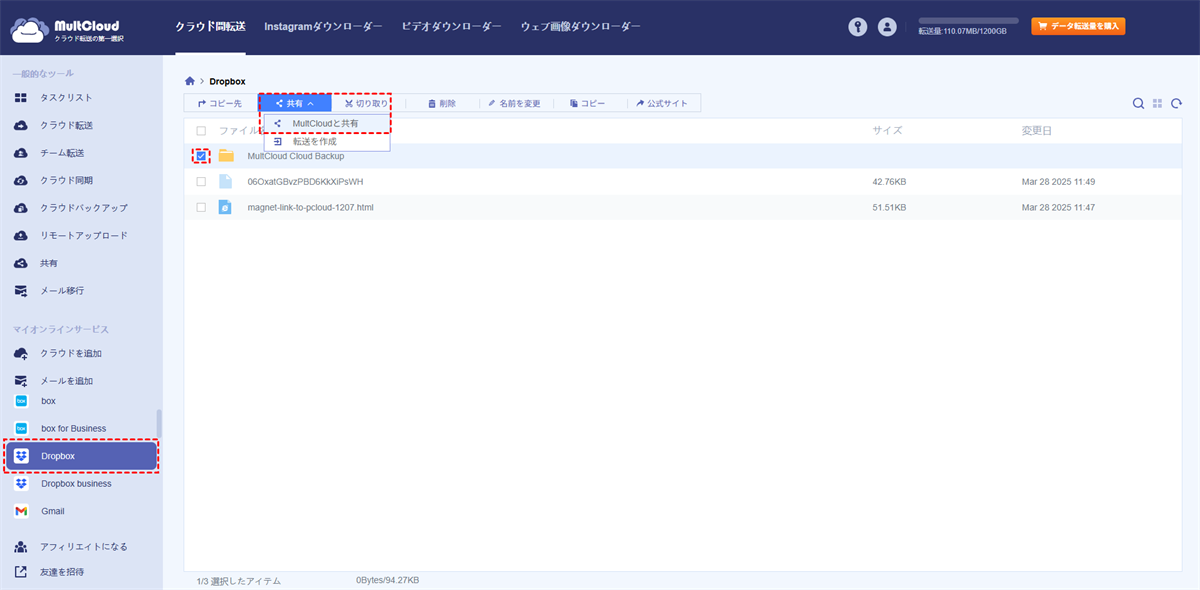This screenshot has width=1200, height=590.
Task: Uncheck the MultCloud Cloud Backup checkbox
Action: point(201,156)
